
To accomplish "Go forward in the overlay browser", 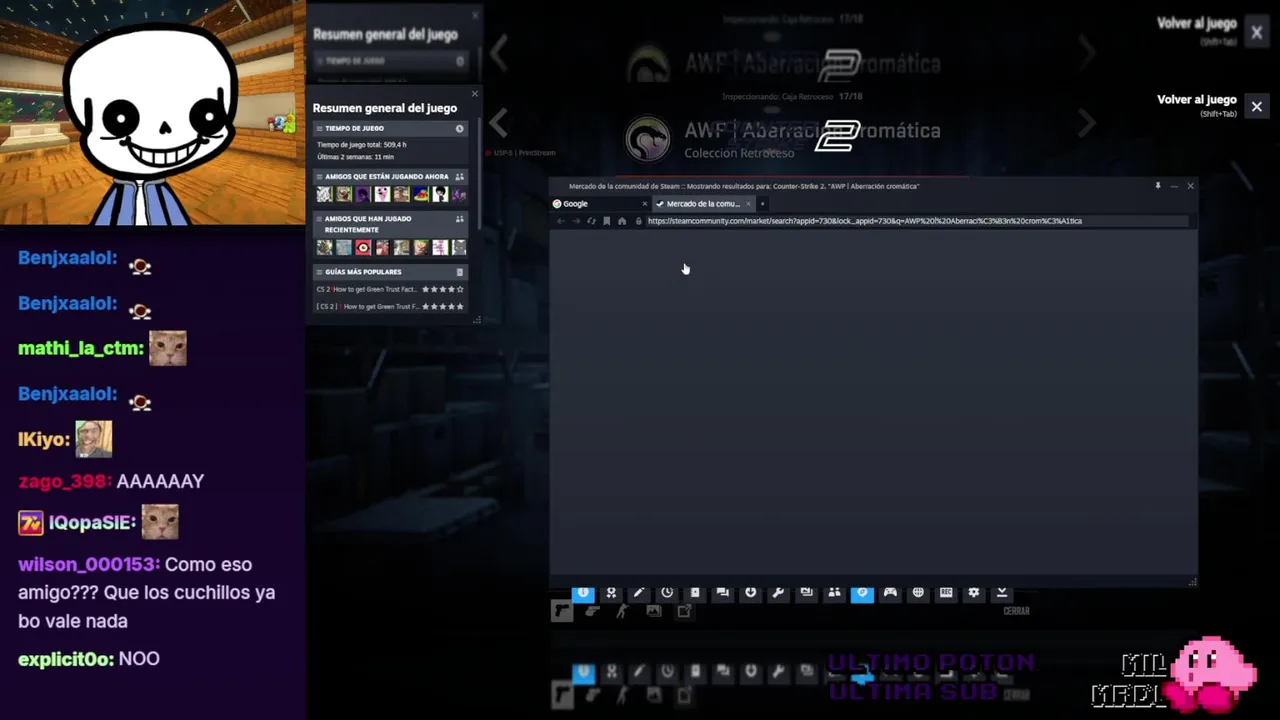I will click(576, 221).
